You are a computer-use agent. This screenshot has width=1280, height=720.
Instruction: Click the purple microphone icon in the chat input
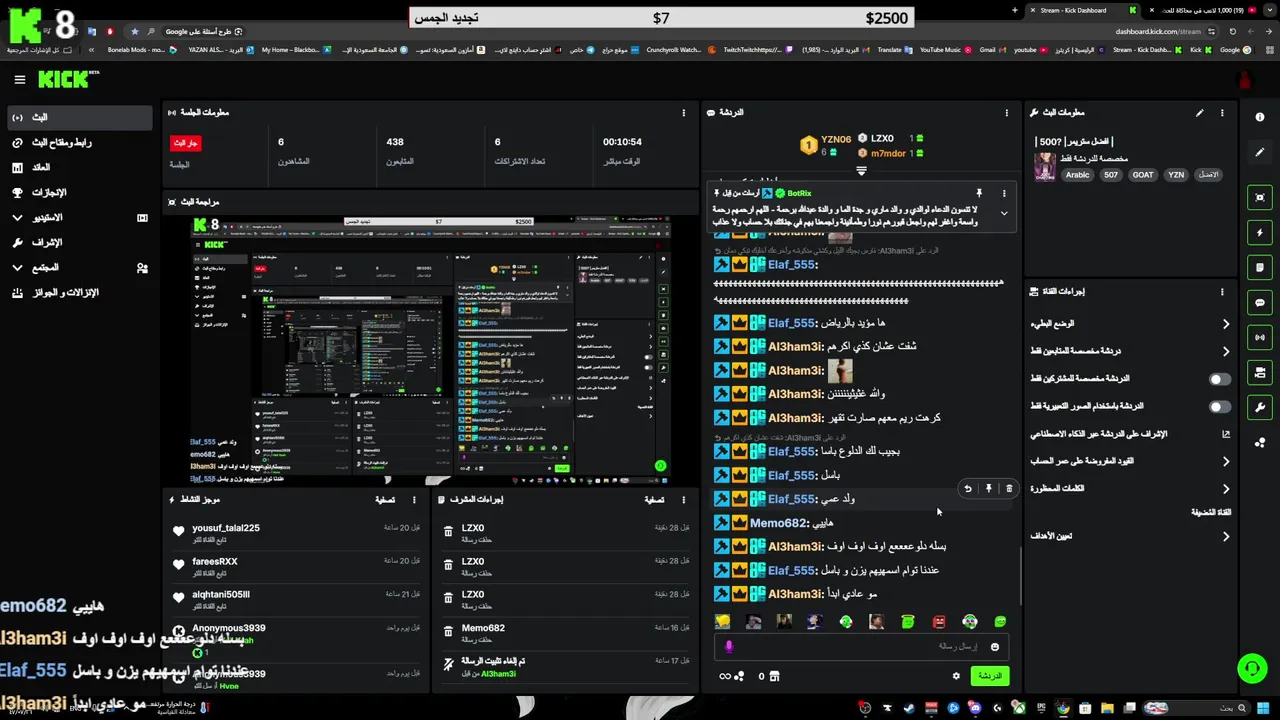click(729, 647)
